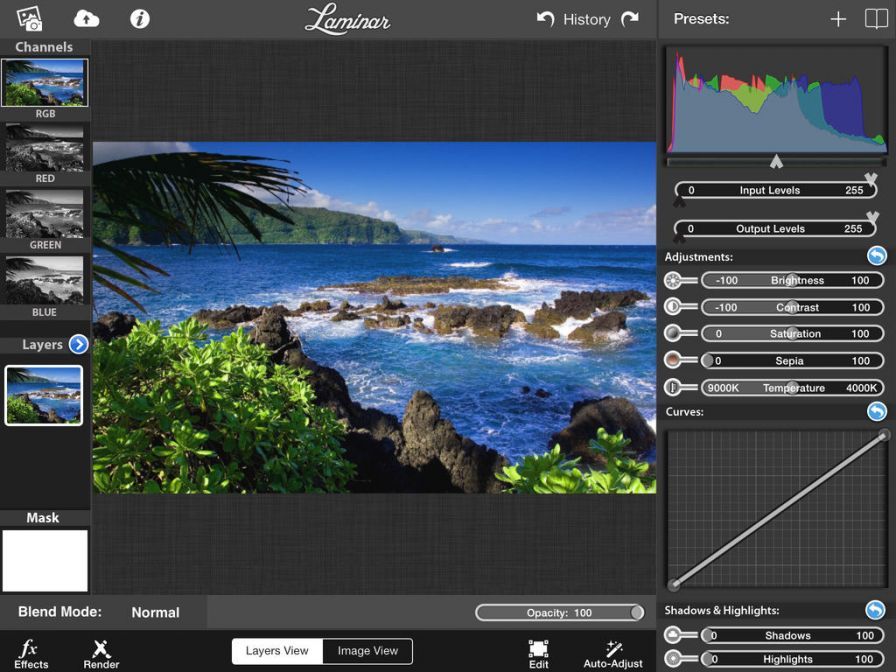896x672 pixels.
Task: Switch to the RED channel
Action: pos(45,146)
